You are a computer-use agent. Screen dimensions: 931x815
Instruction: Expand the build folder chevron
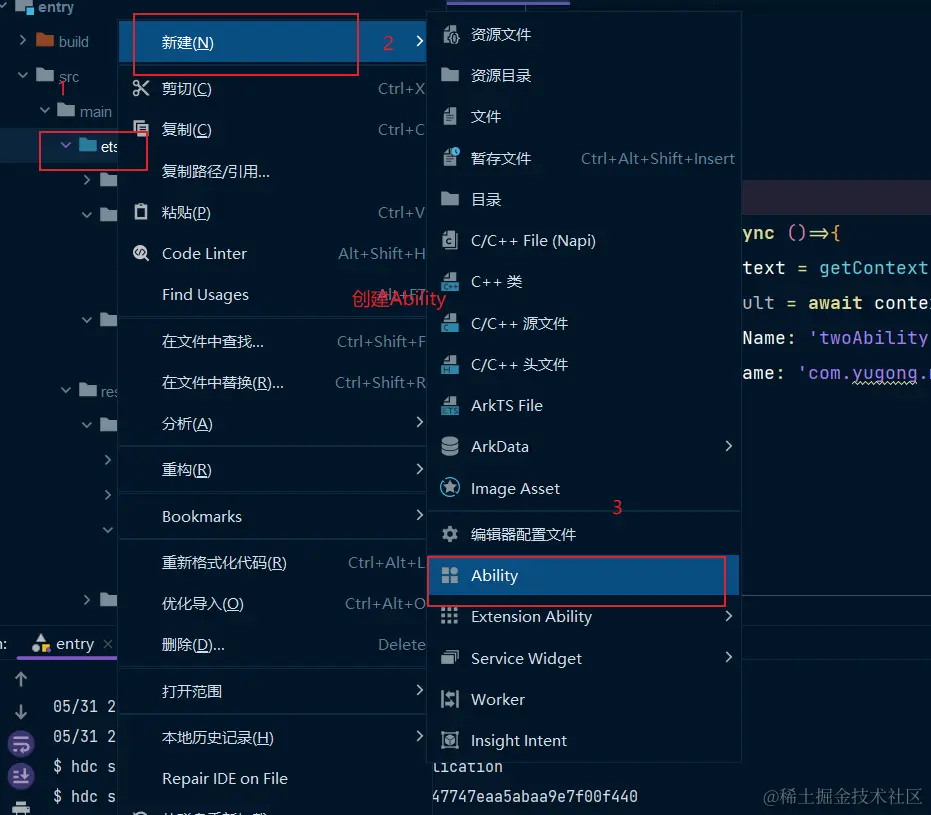23,40
